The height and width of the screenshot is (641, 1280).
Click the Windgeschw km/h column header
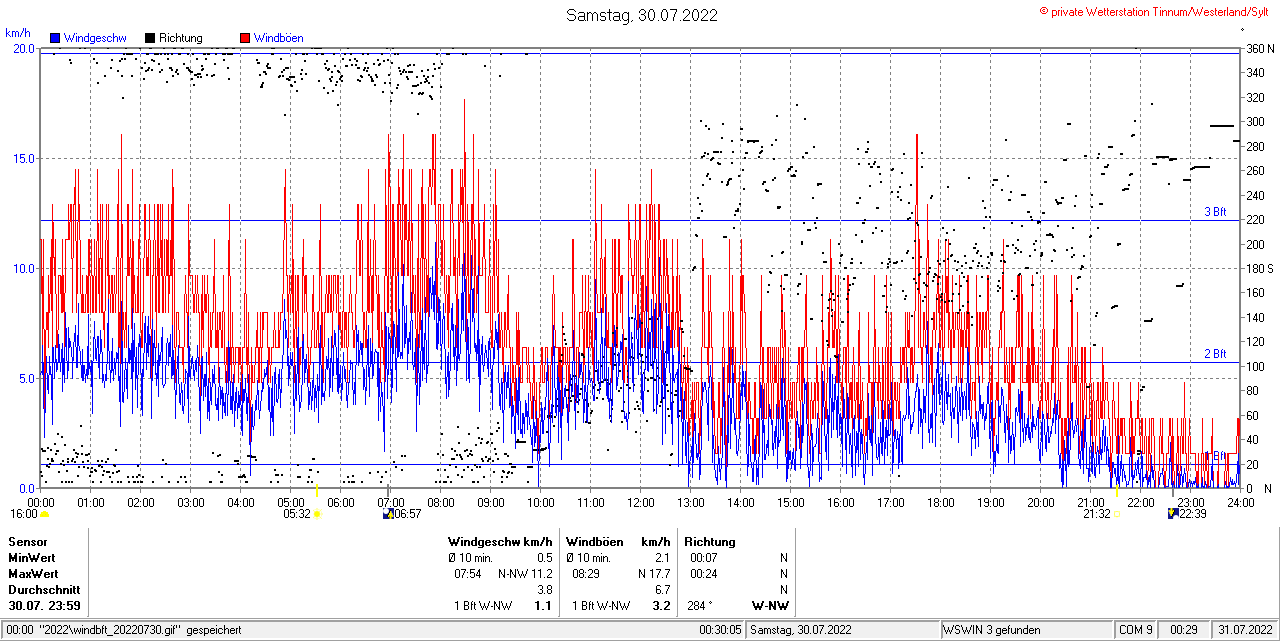click(500, 541)
